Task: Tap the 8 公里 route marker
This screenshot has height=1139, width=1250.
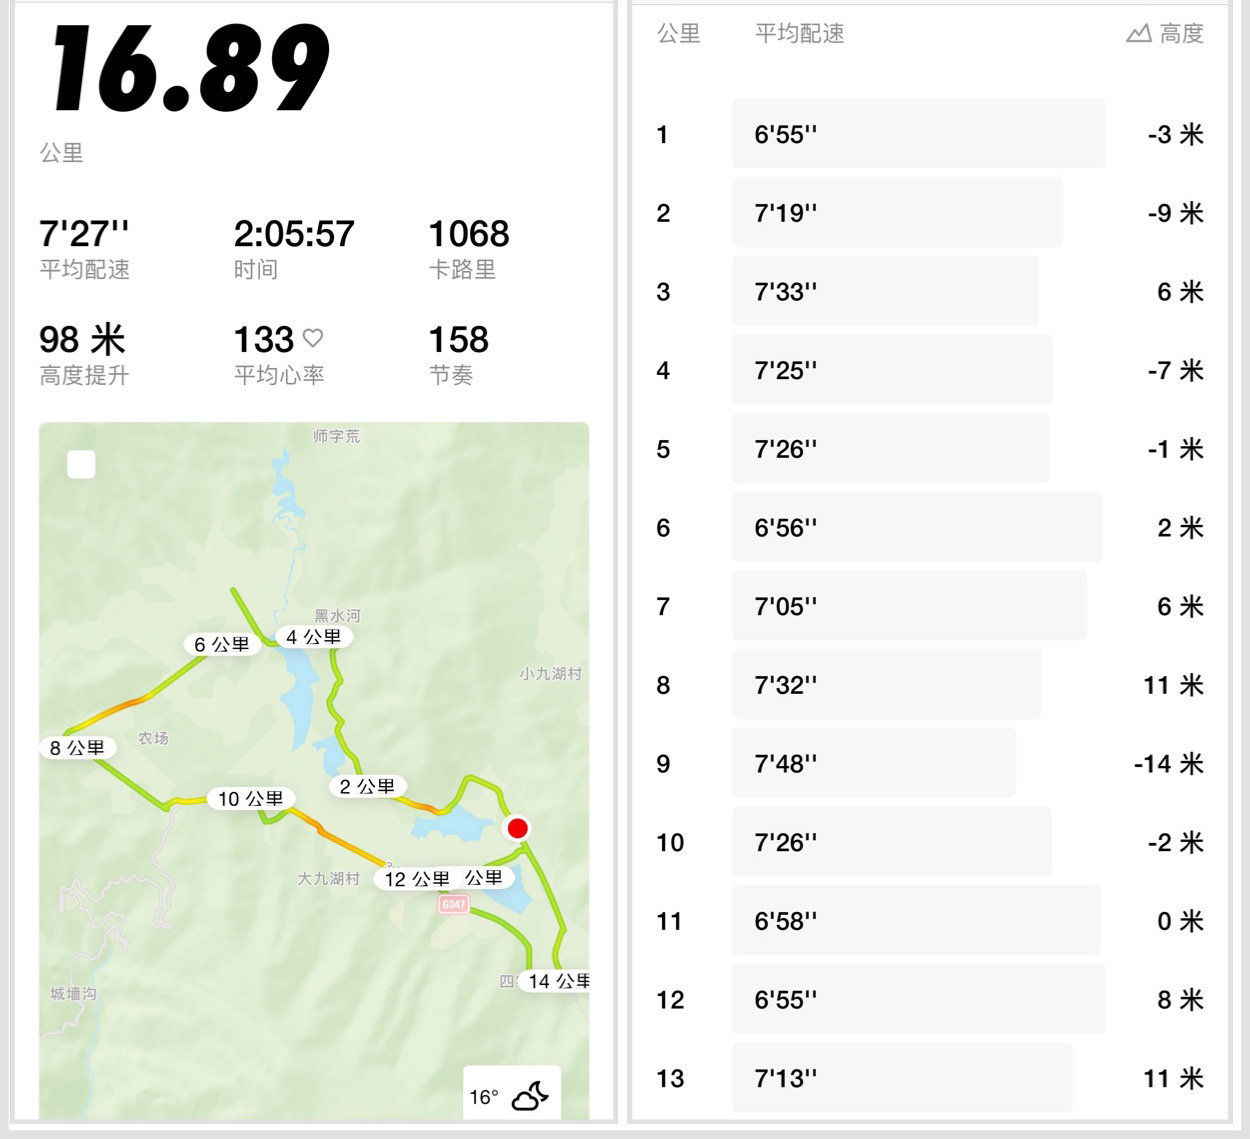Action: 78,748
